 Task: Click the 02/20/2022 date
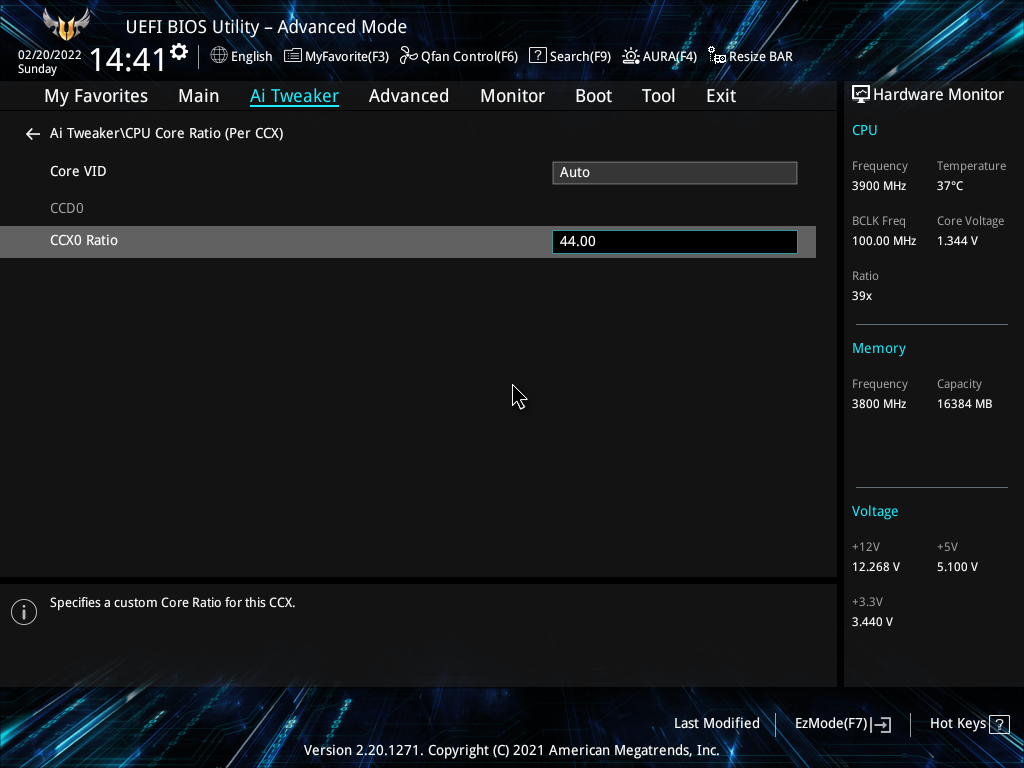(x=50, y=55)
